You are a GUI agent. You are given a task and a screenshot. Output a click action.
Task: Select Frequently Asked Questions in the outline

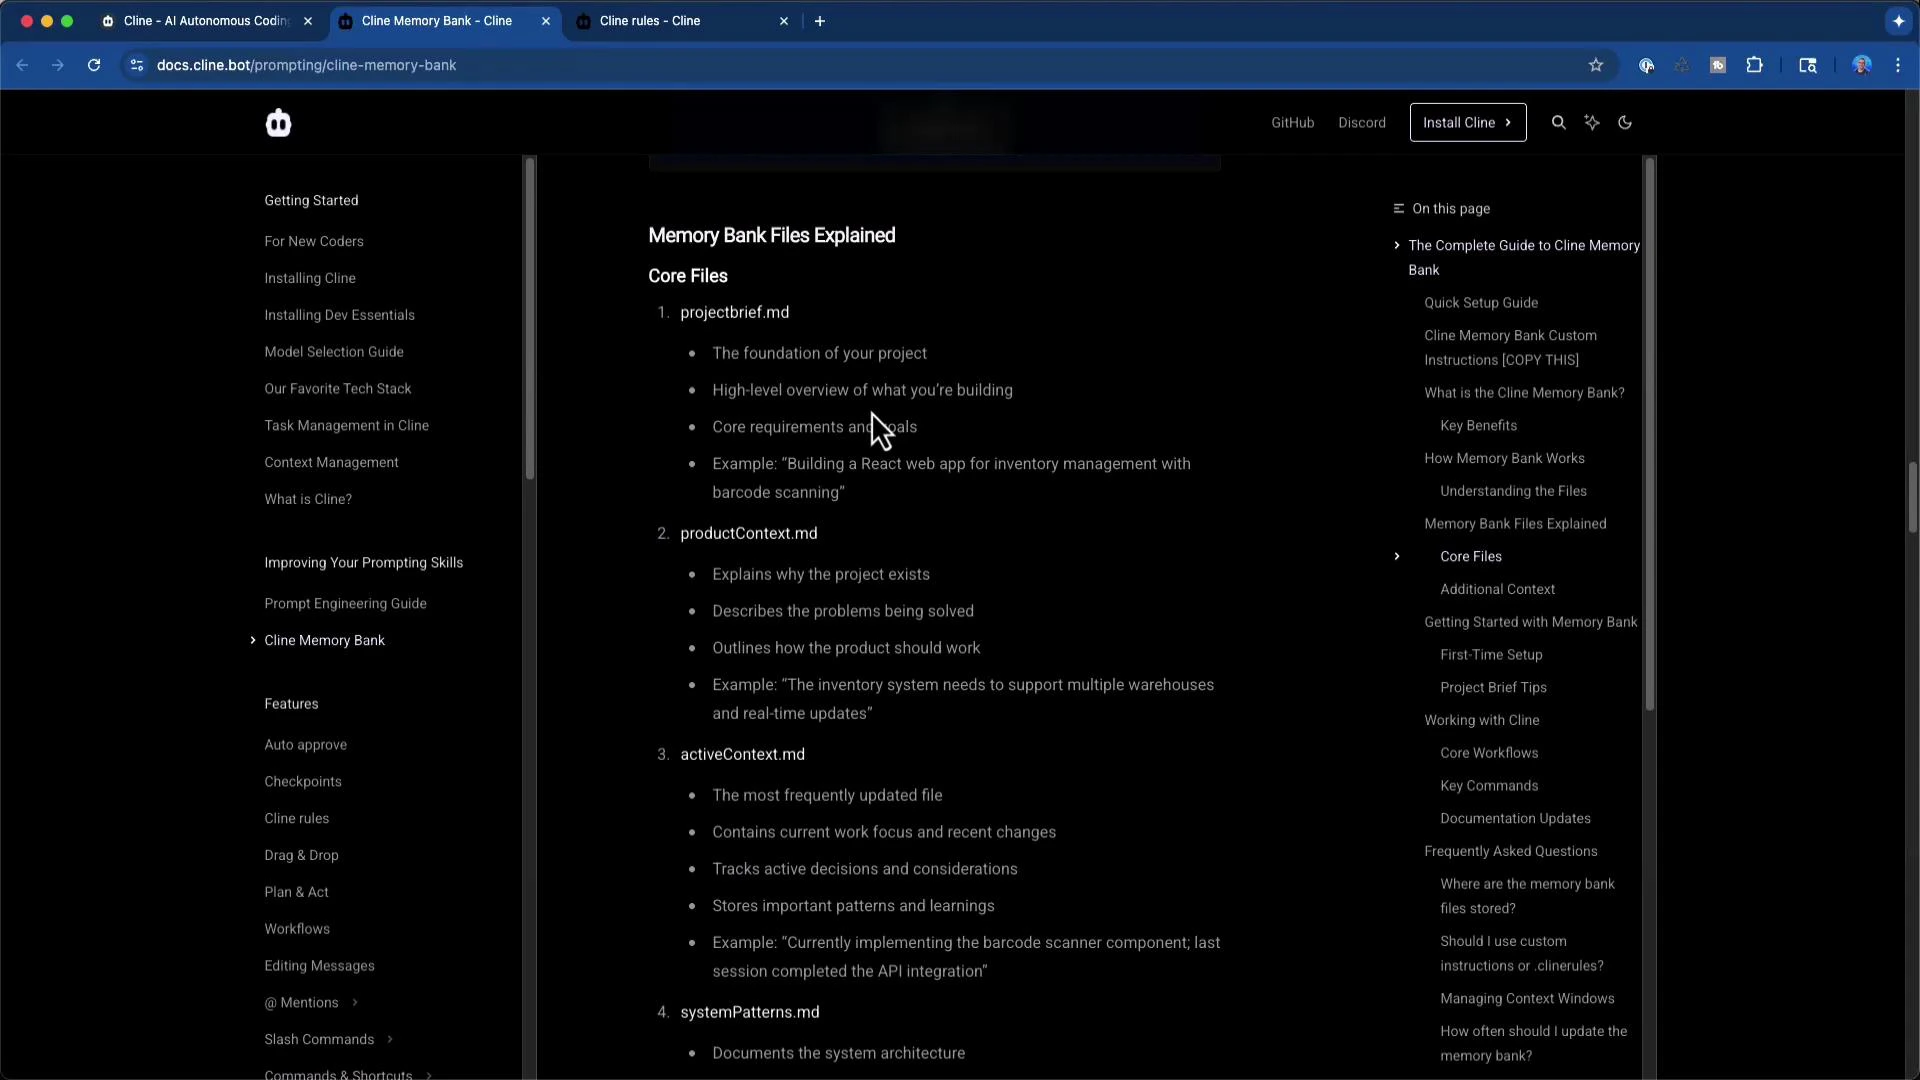(x=1511, y=851)
